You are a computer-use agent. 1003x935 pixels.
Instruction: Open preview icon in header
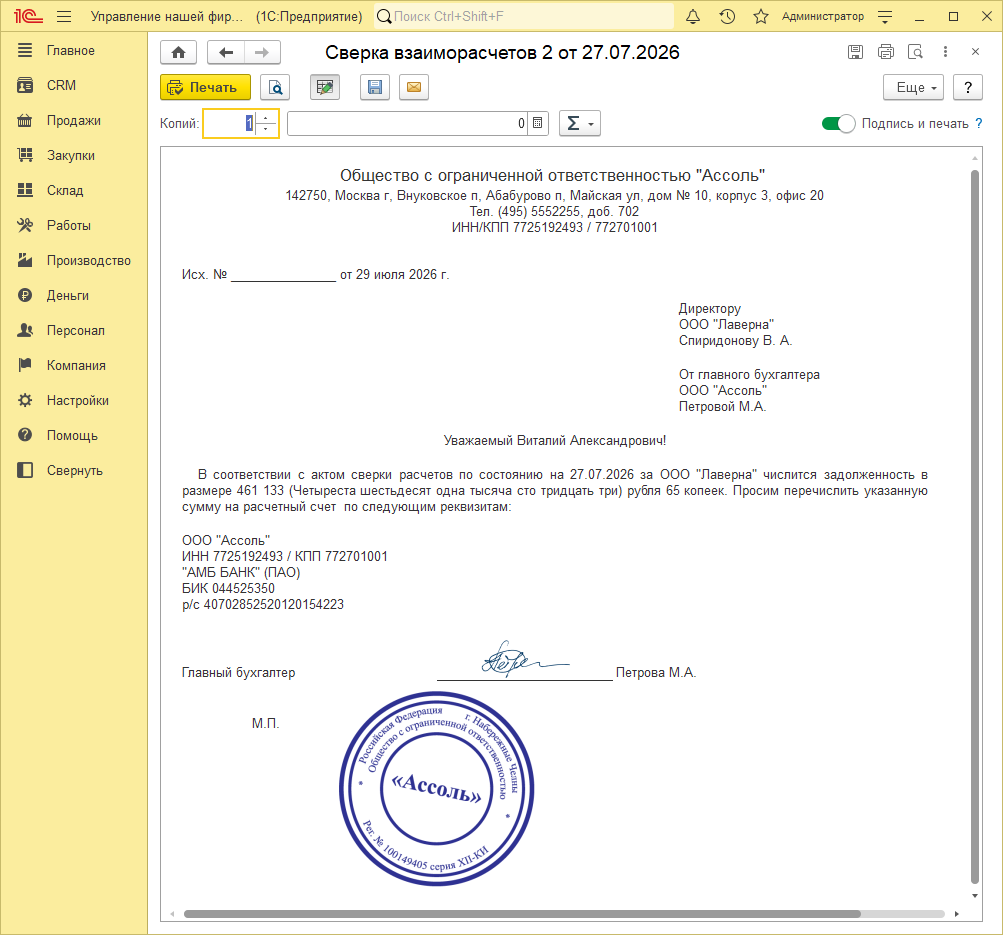(x=915, y=52)
